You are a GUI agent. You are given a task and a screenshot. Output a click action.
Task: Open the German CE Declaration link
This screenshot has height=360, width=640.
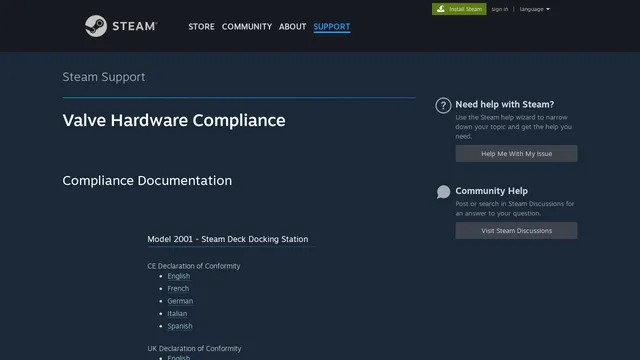pyautogui.click(x=180, y=301)
